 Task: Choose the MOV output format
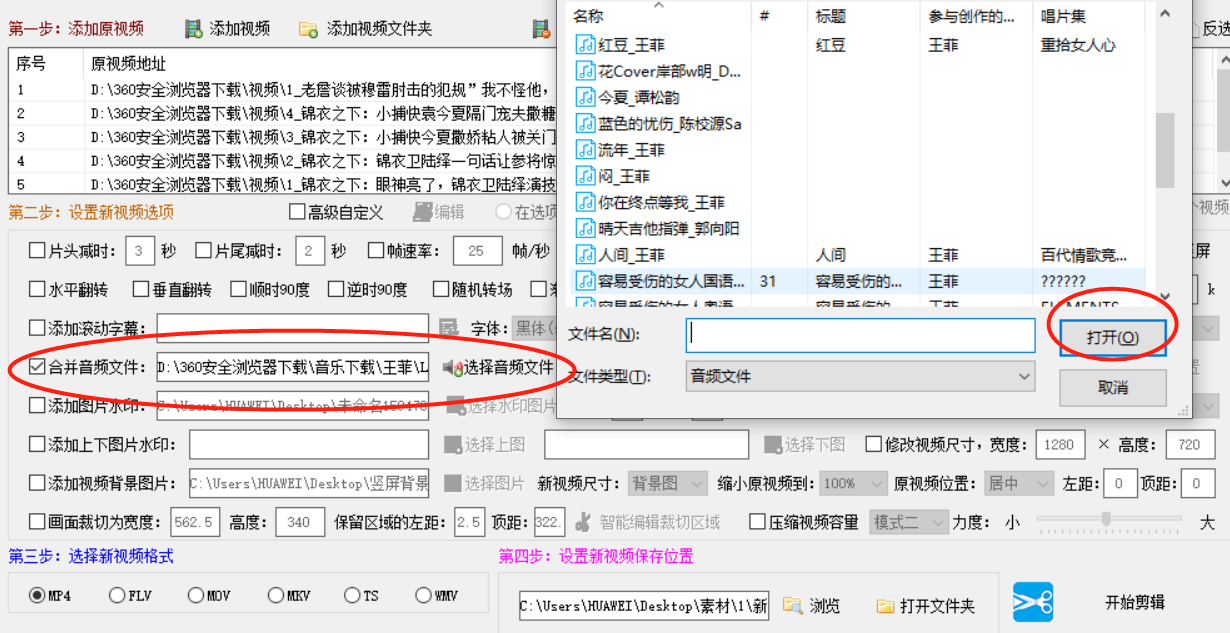pos(194,595)
